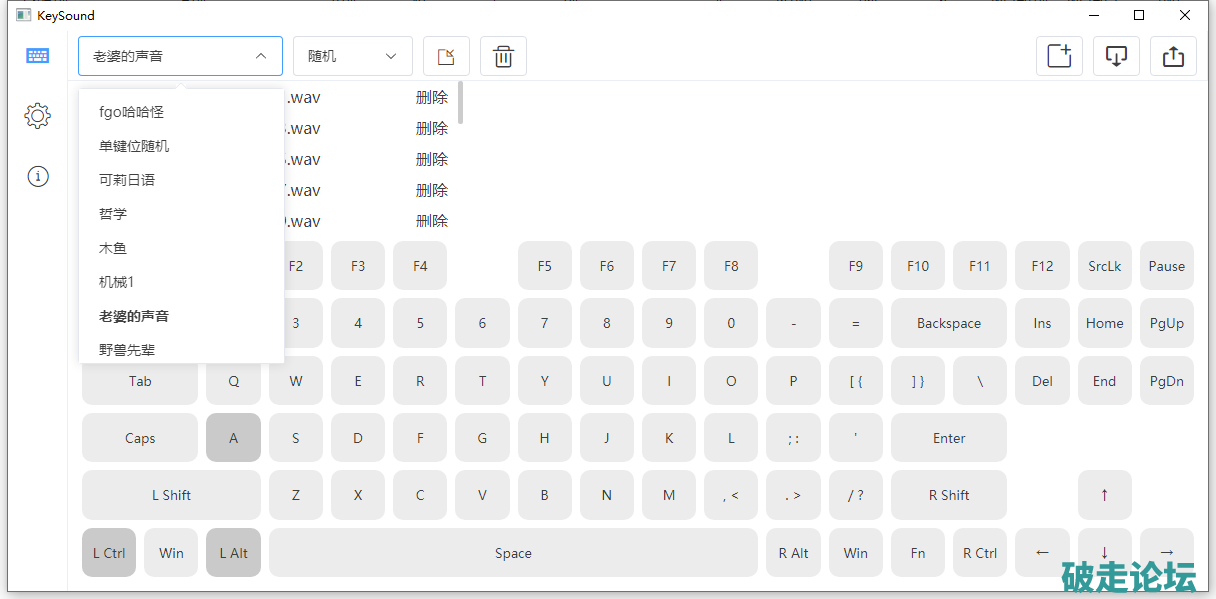Screen dimensions: 1216x599
Task: Open the info page in sidebar
Action: pos(38,177)
